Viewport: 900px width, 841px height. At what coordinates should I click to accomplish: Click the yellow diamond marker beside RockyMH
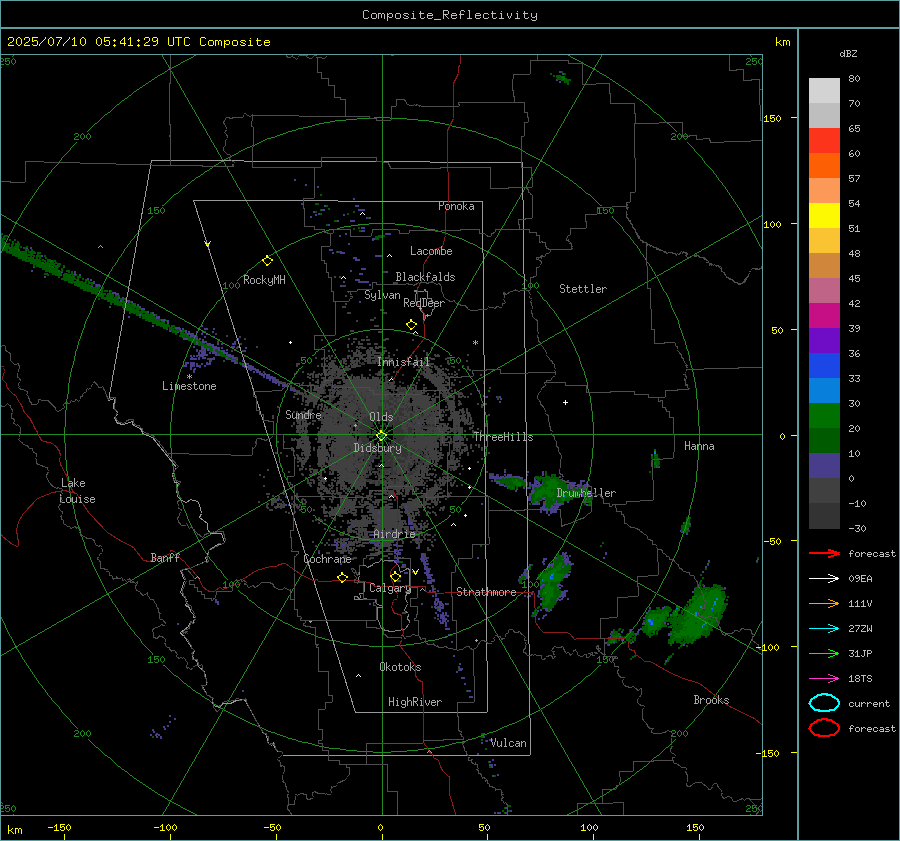click(x=267, y=261)
